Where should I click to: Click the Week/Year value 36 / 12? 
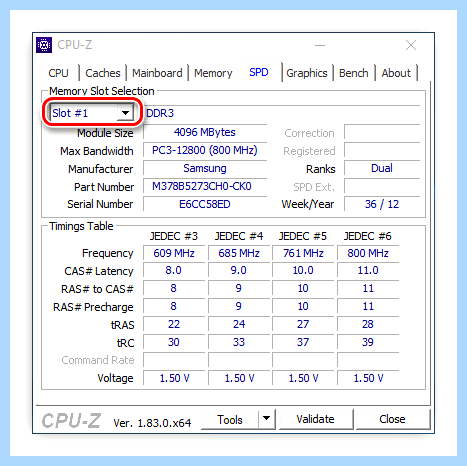click(x=382, y=204)
